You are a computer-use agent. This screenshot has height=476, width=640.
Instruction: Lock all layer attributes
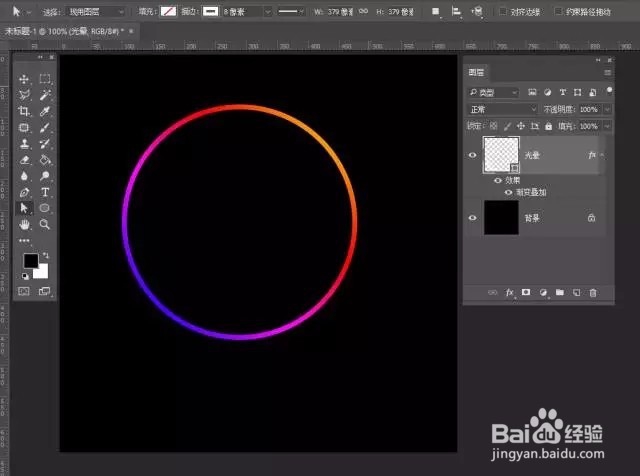(548, 126)
